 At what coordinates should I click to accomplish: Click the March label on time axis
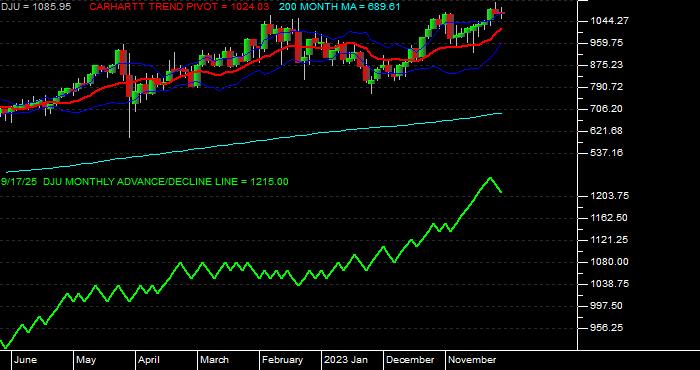point(214,360)
